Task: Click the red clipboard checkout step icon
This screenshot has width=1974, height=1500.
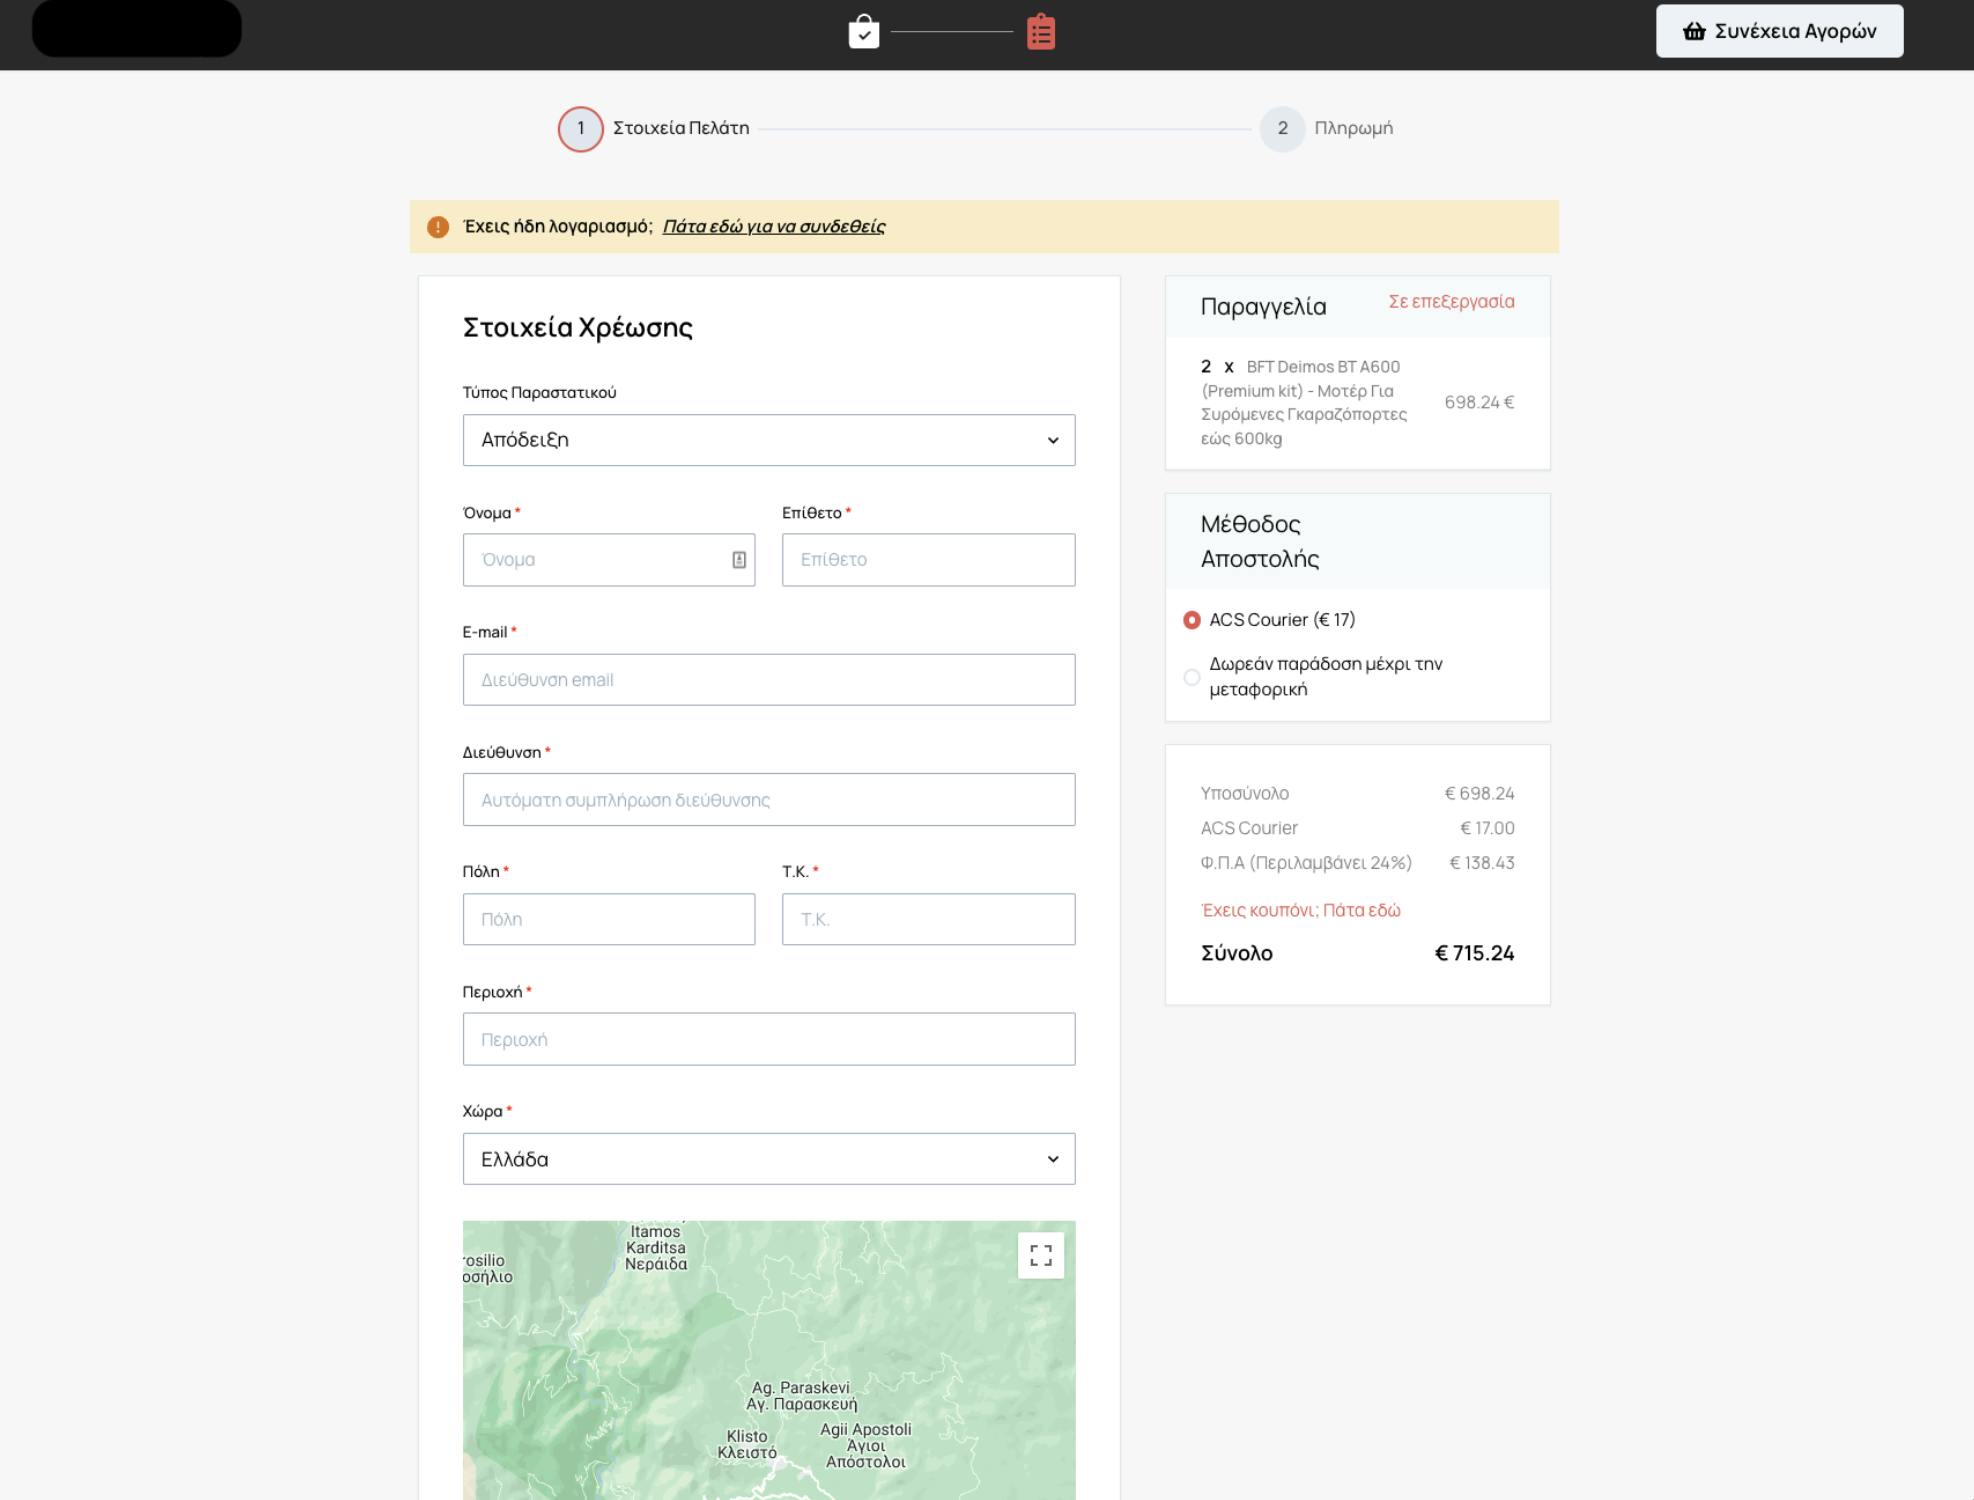Action: [x=1040, y=32]
